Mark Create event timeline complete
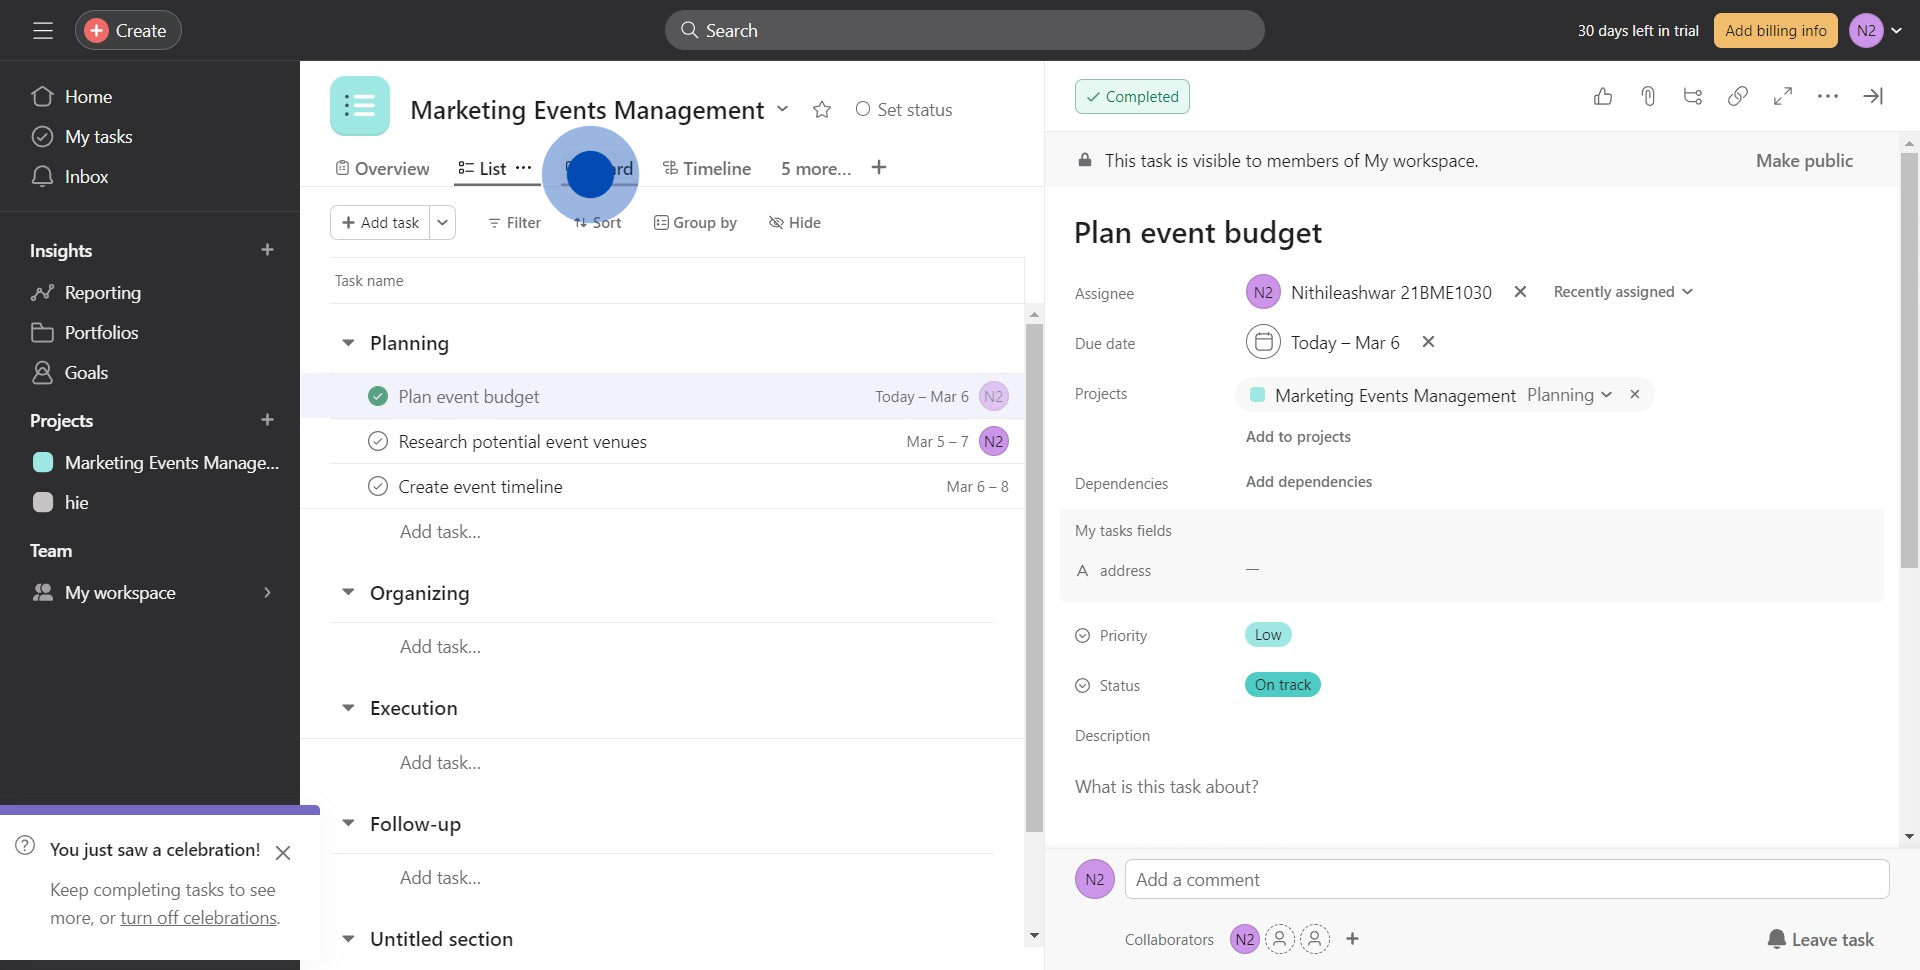This screenshot has width=1920, height=970. [378, 486]
